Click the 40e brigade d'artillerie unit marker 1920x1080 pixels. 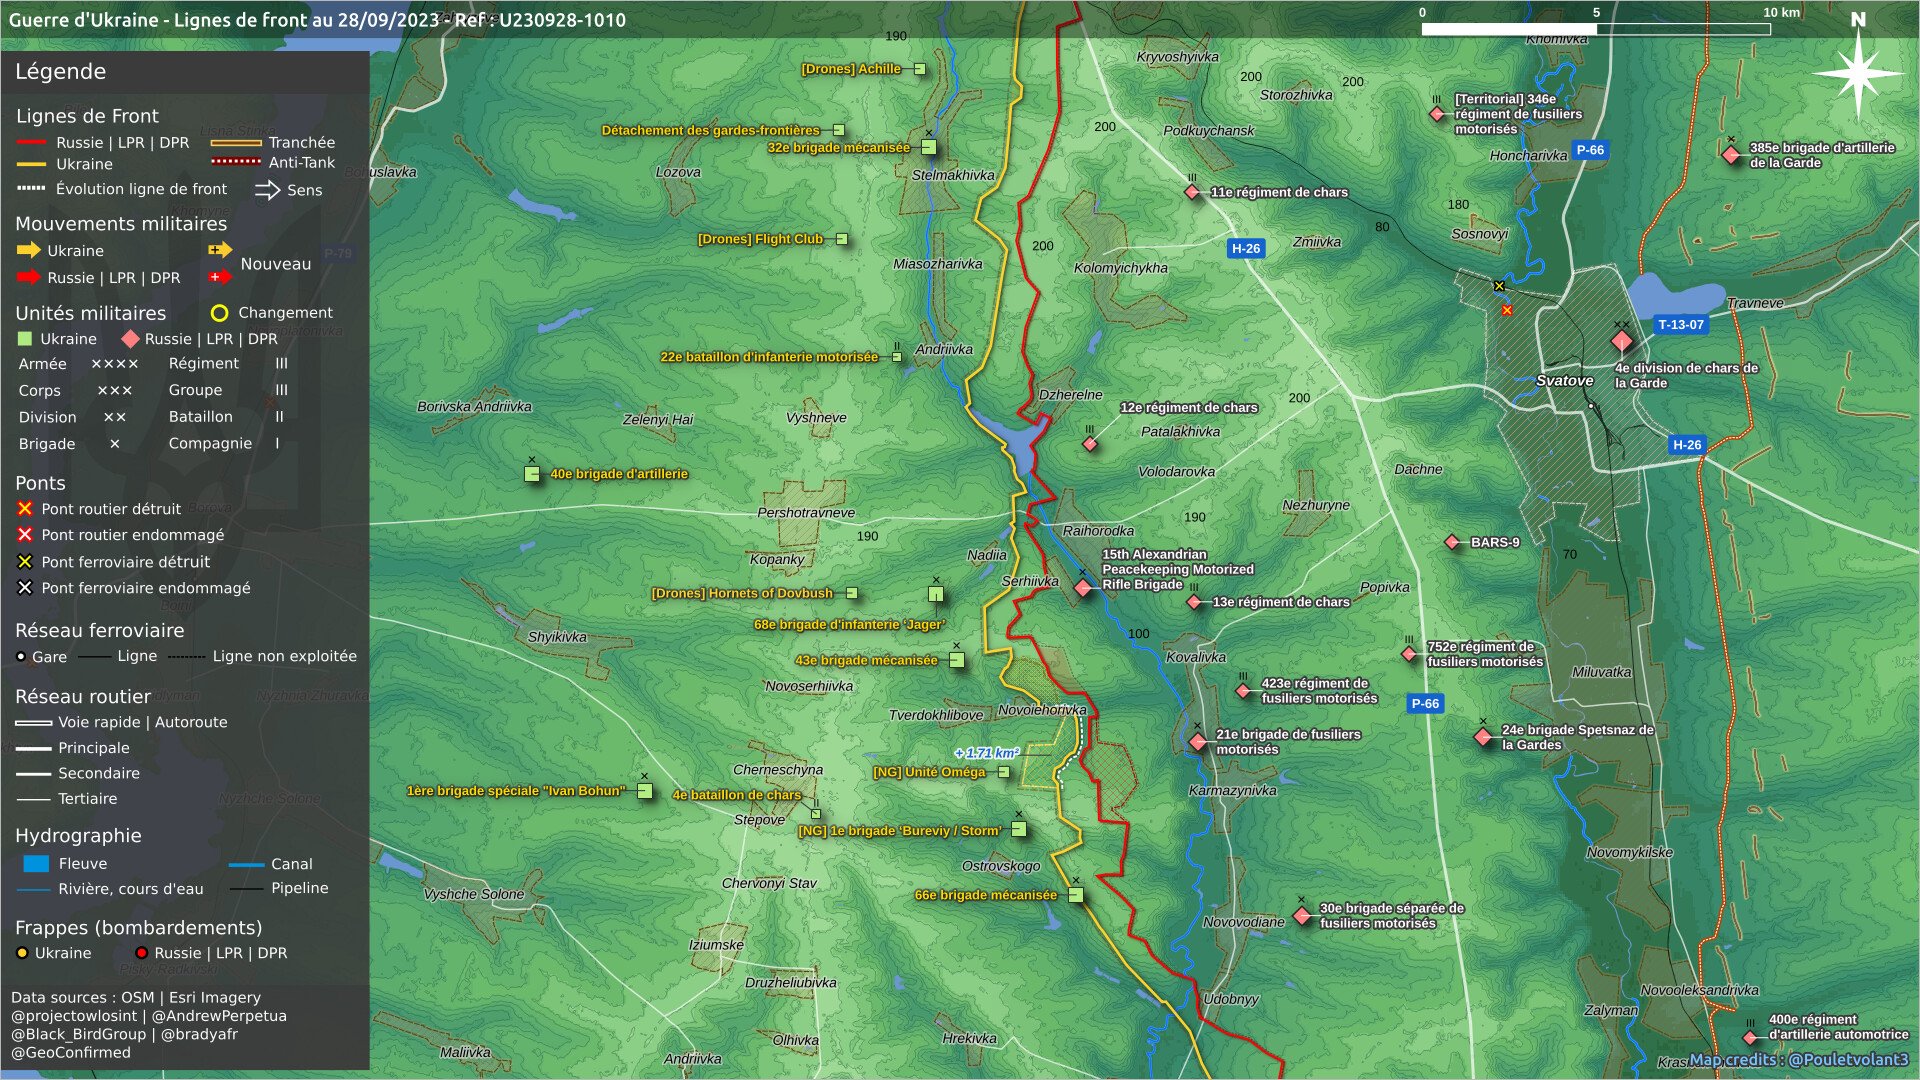tap(532, 474)
